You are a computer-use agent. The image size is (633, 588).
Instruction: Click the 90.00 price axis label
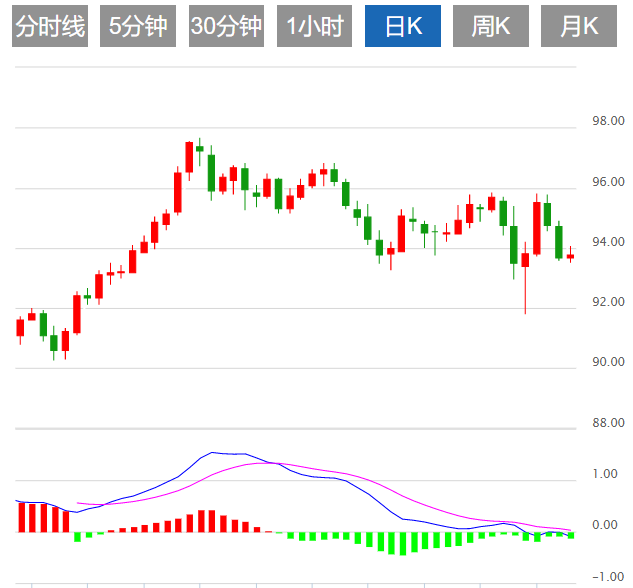click(x=608, y=362)
